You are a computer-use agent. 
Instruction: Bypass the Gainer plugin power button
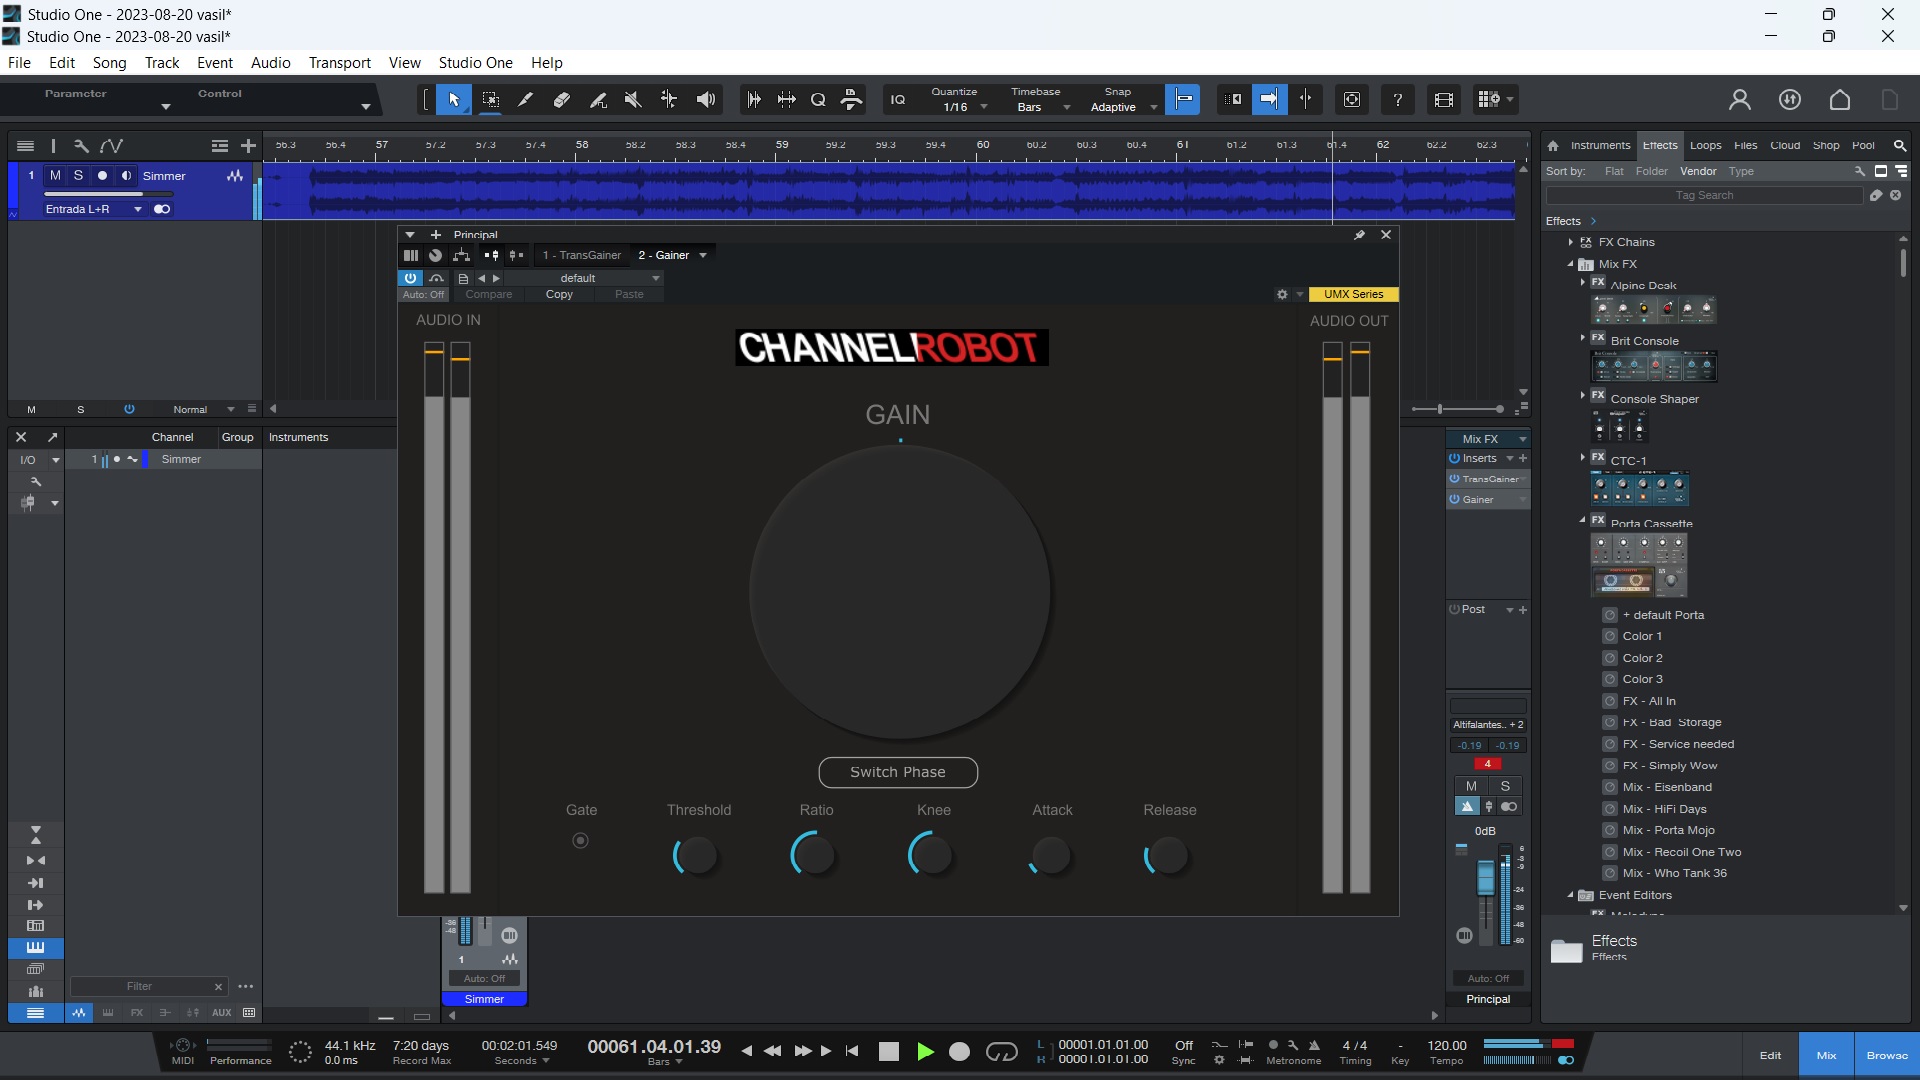pyautogui.click(x=410, y=278)
